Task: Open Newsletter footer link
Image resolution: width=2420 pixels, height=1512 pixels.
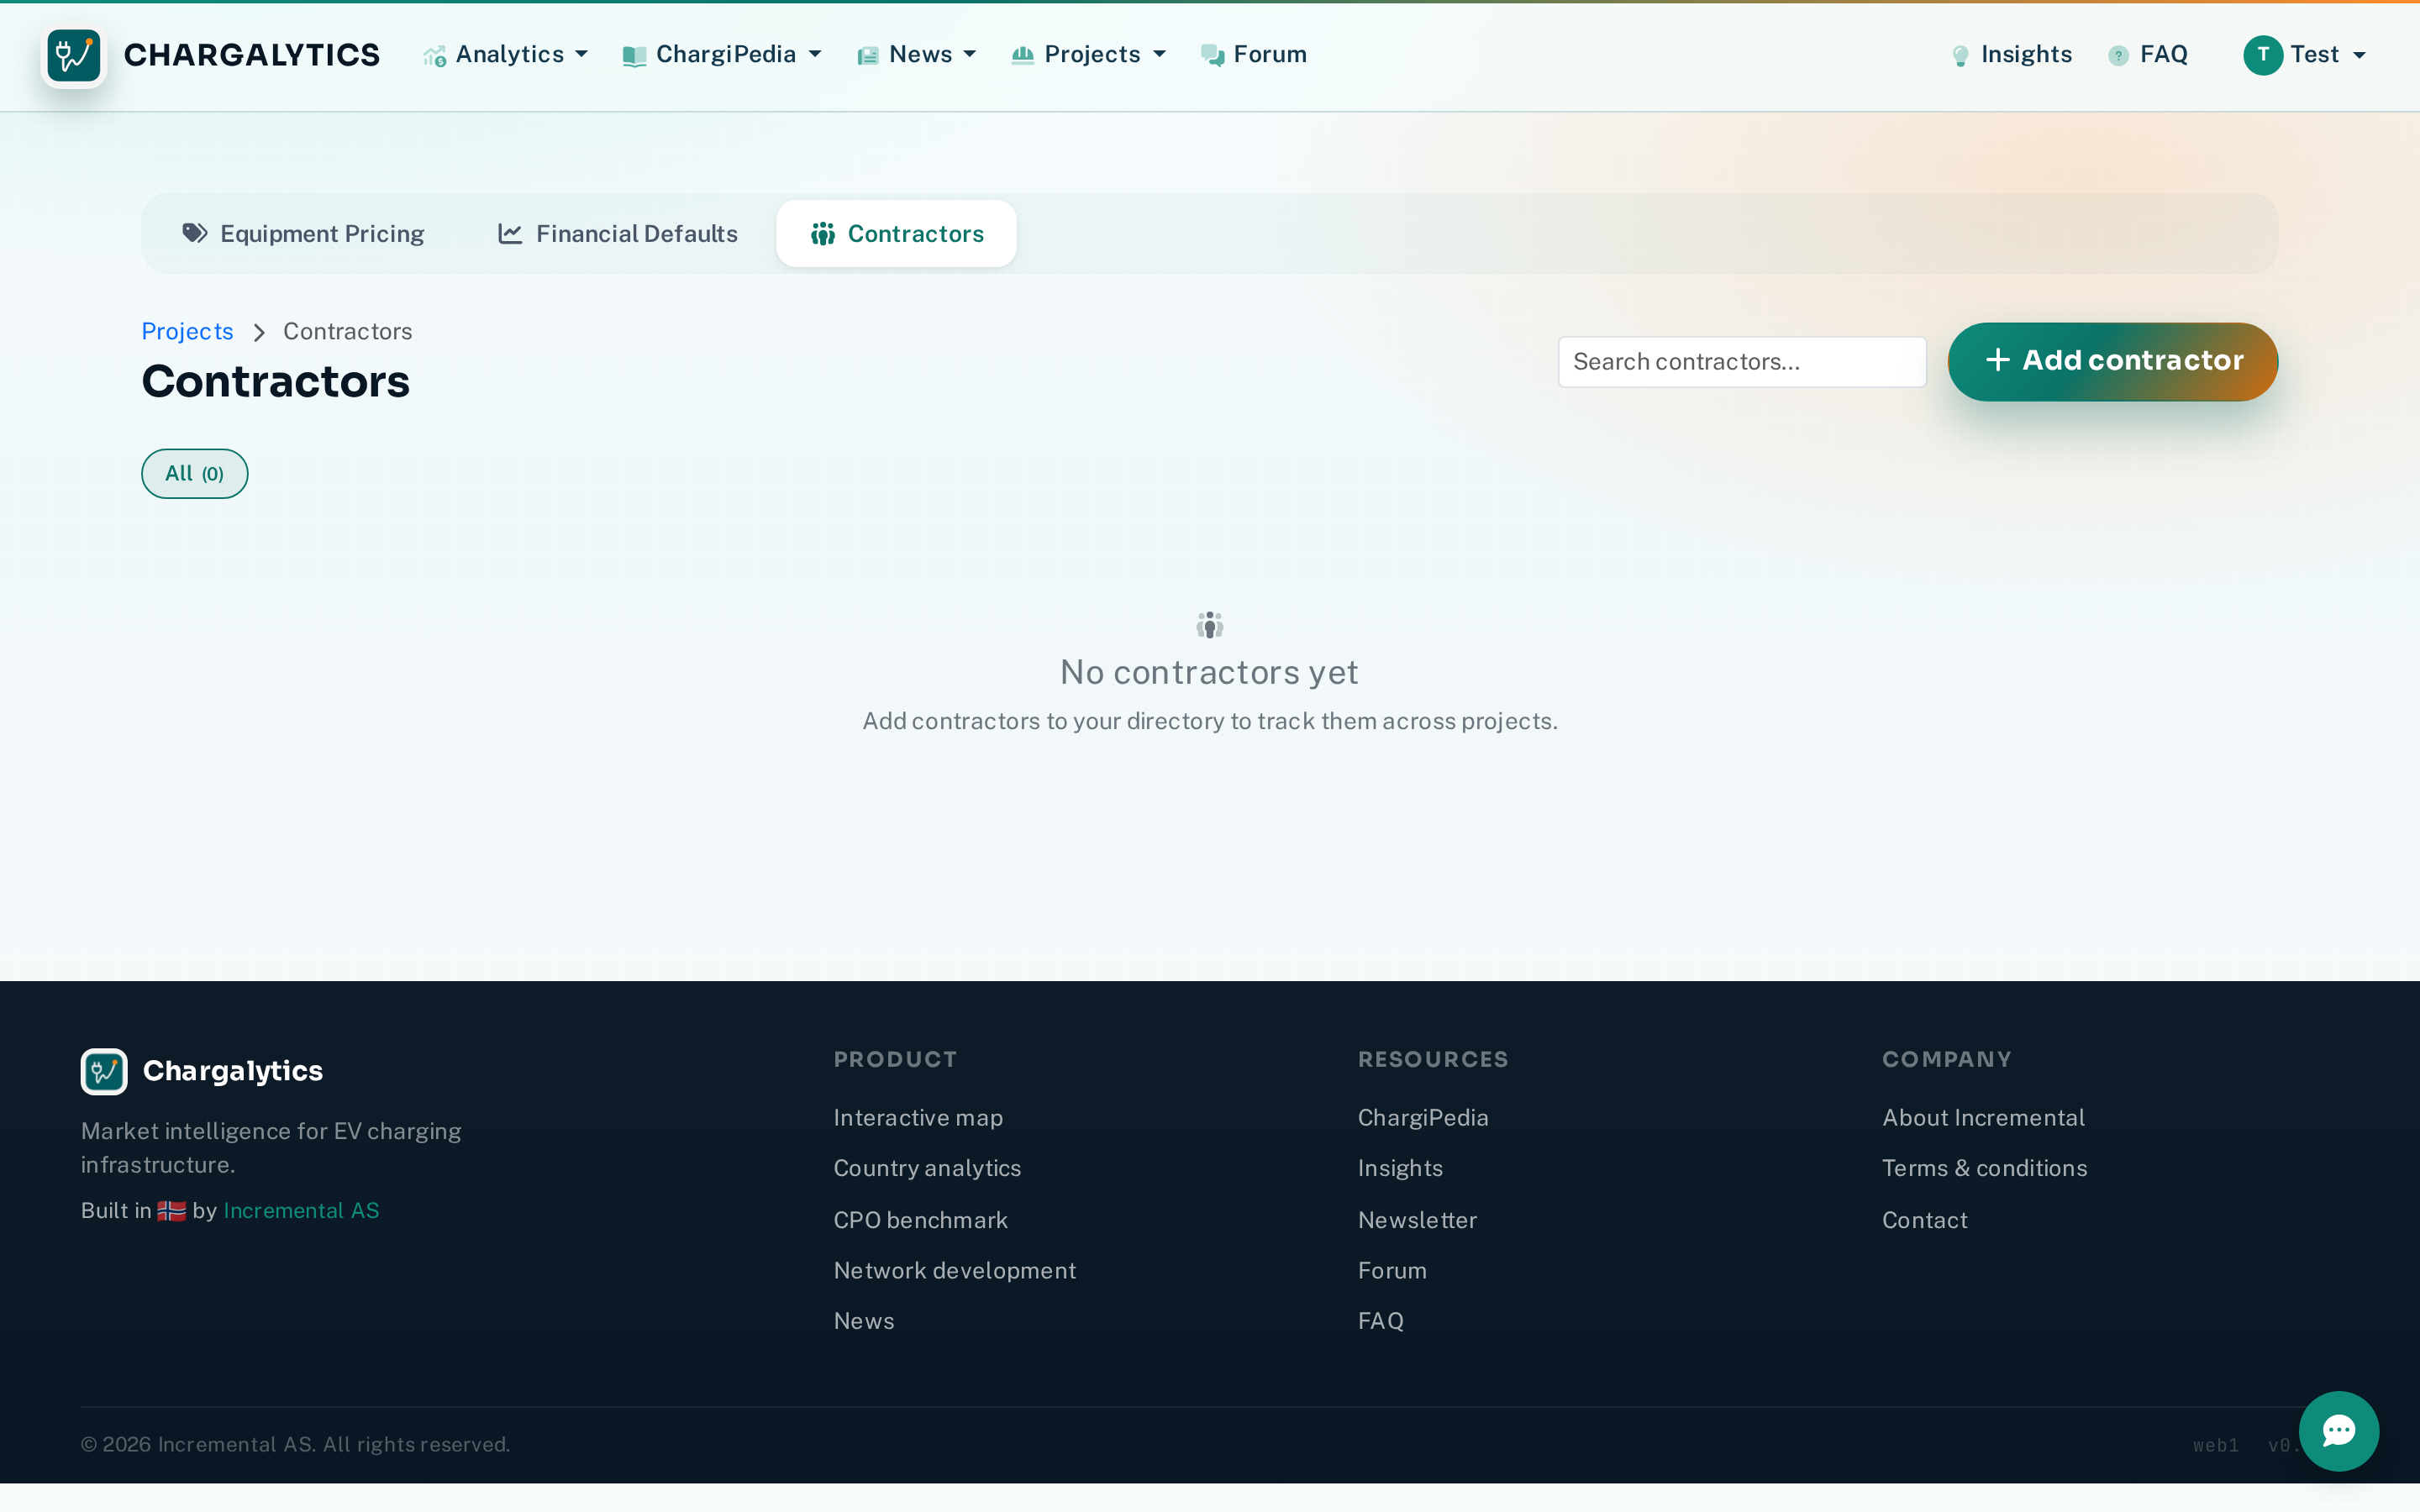Action: (1417, 1220)
